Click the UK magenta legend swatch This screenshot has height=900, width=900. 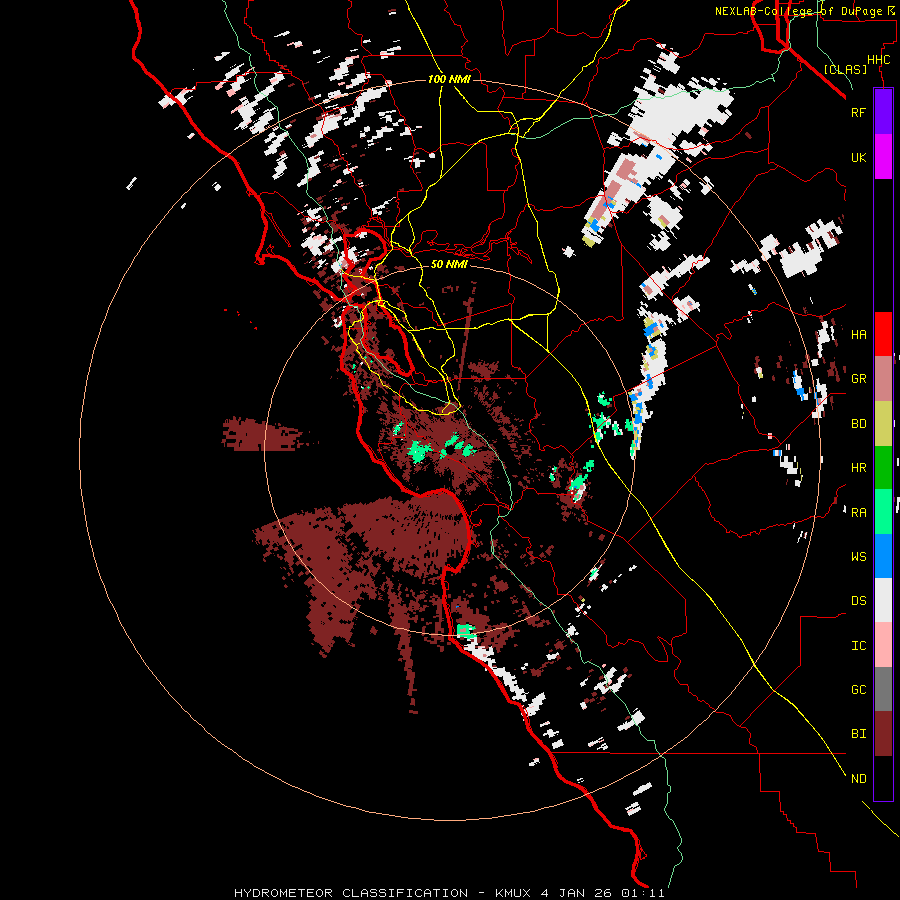[x=883, y=157]
